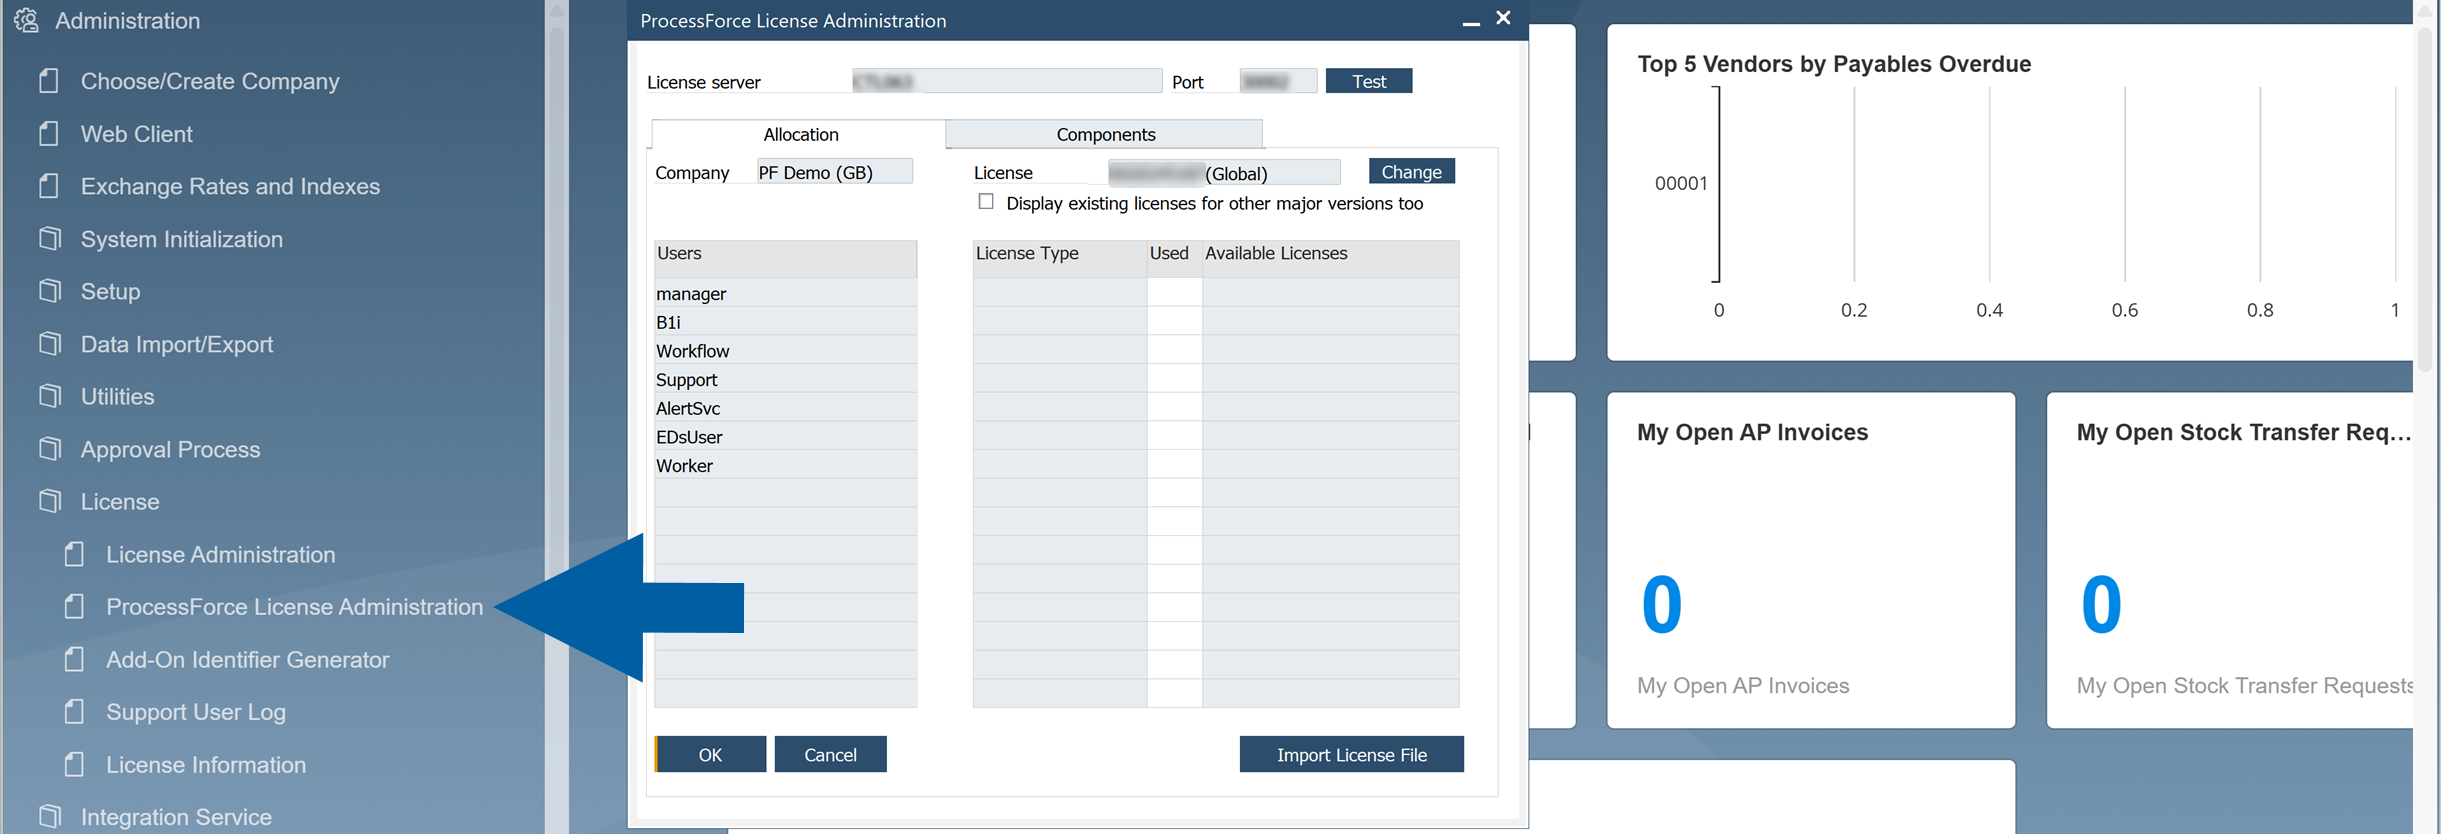Click the dashboard vertical scrollbar on the right

coord(2424,200)
